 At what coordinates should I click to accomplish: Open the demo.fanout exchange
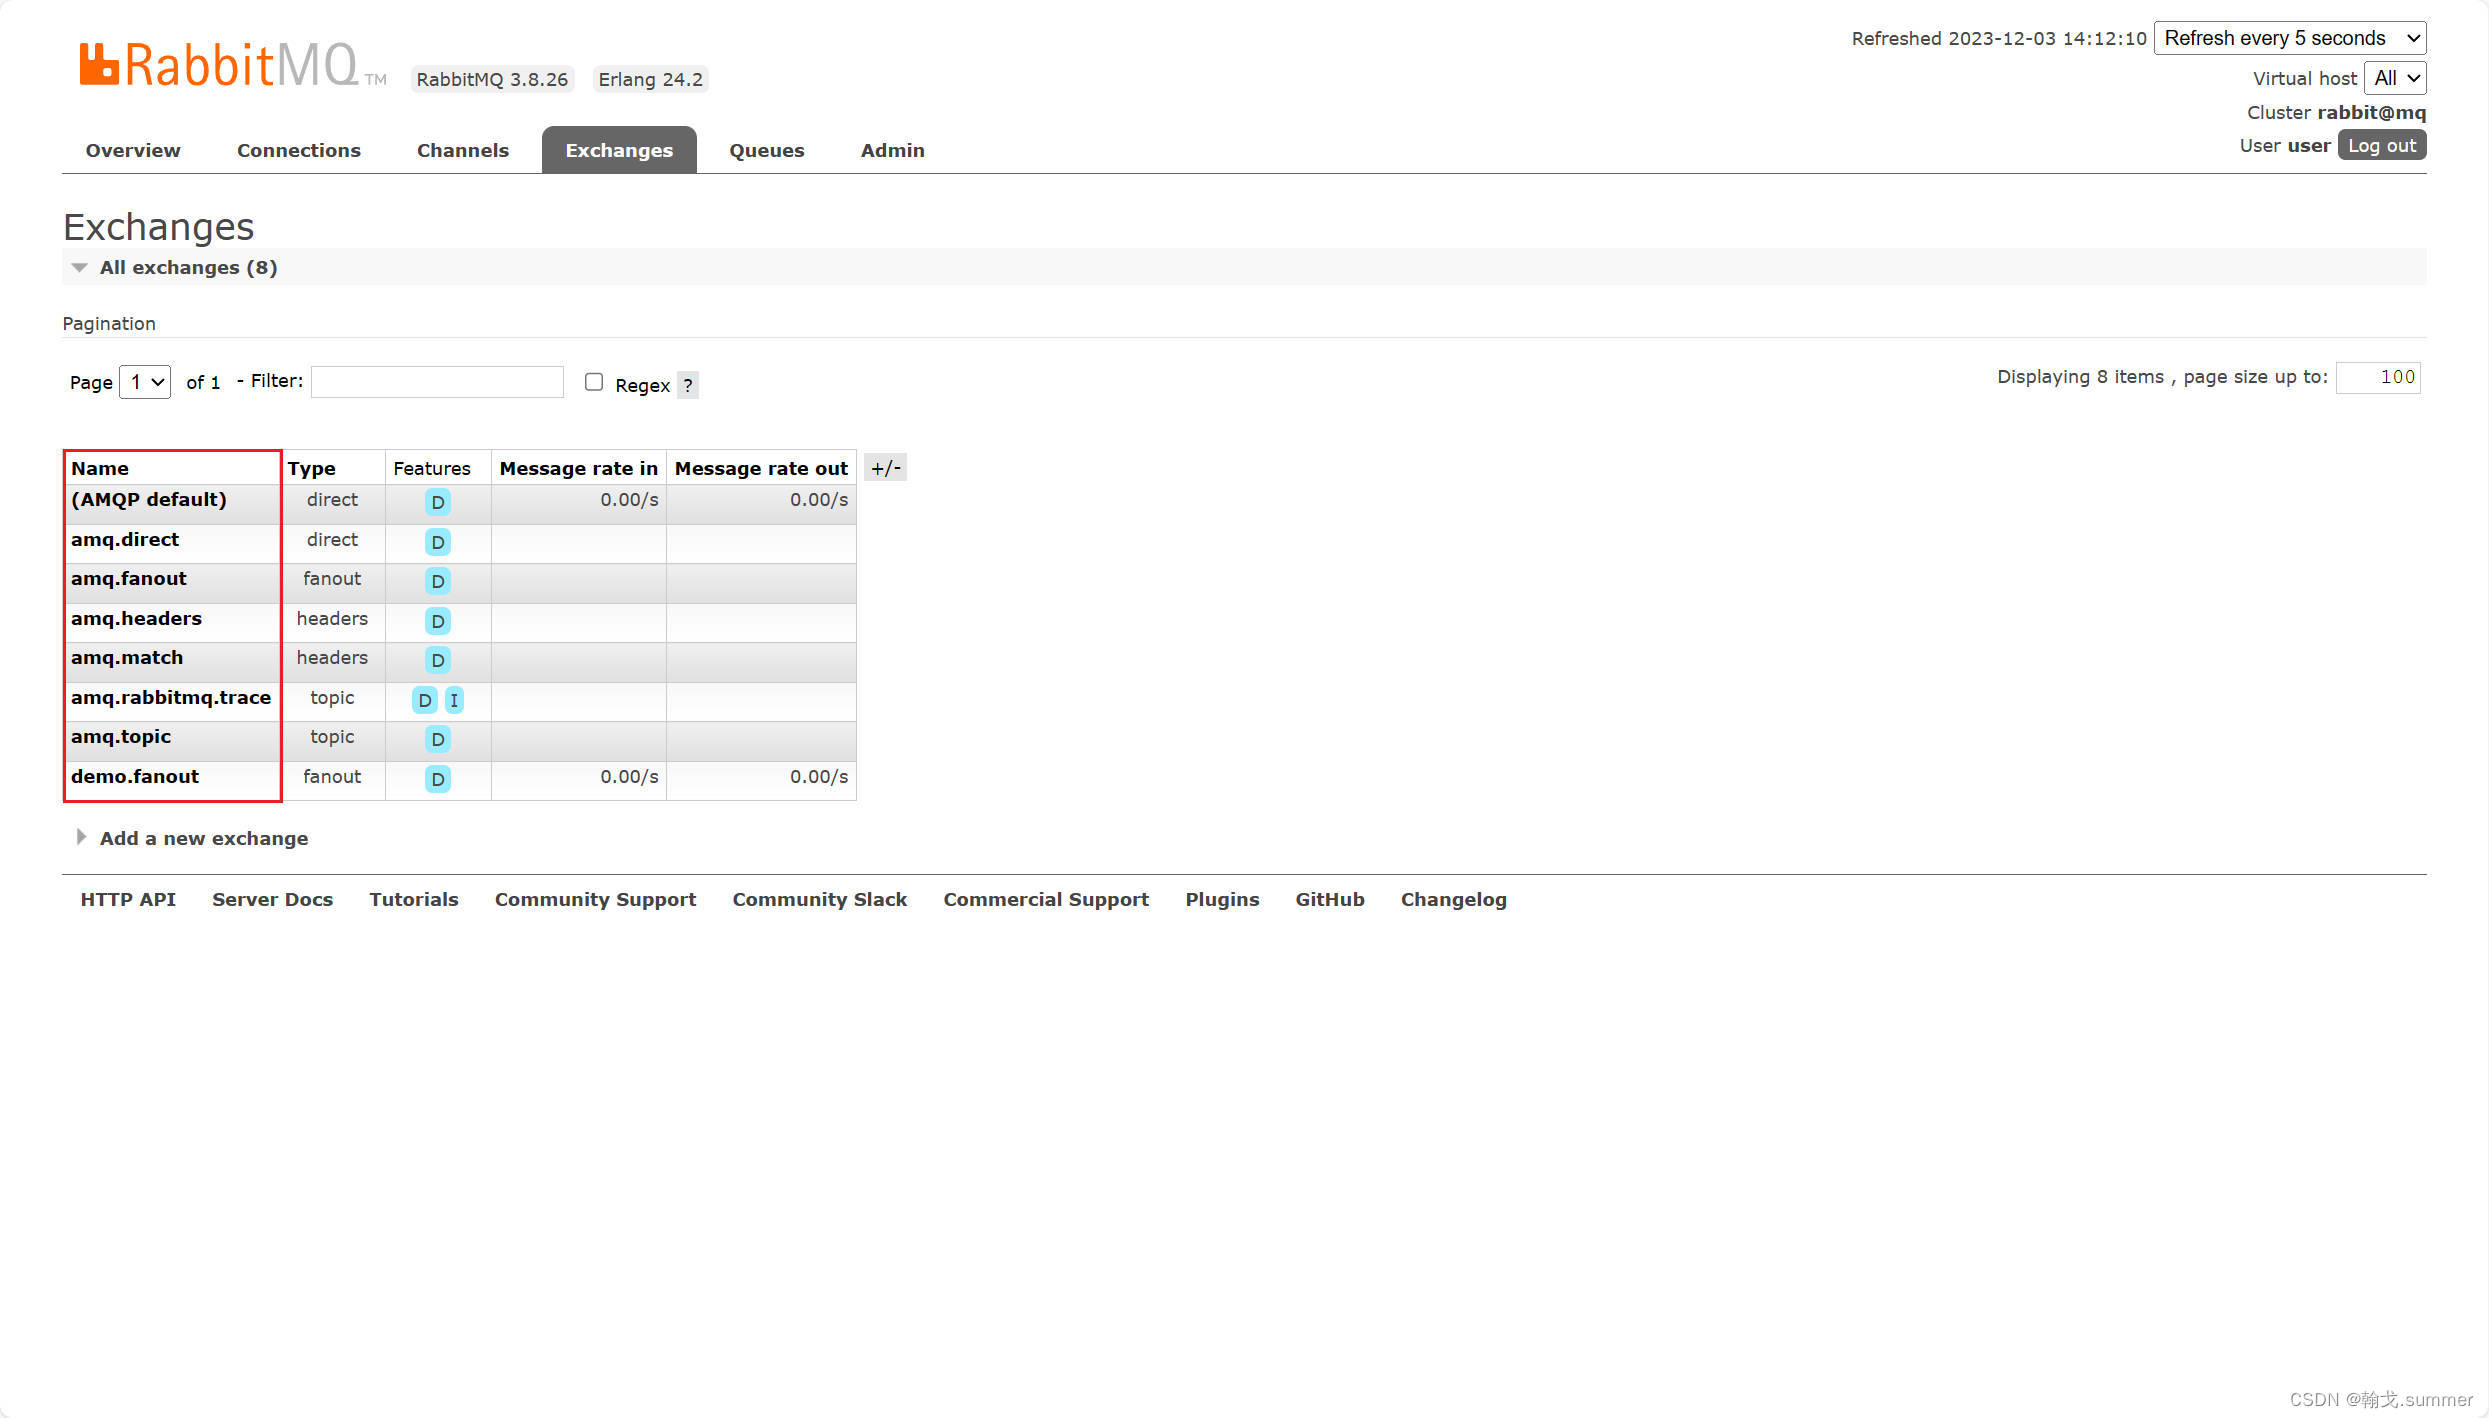[x=135, y=776]
